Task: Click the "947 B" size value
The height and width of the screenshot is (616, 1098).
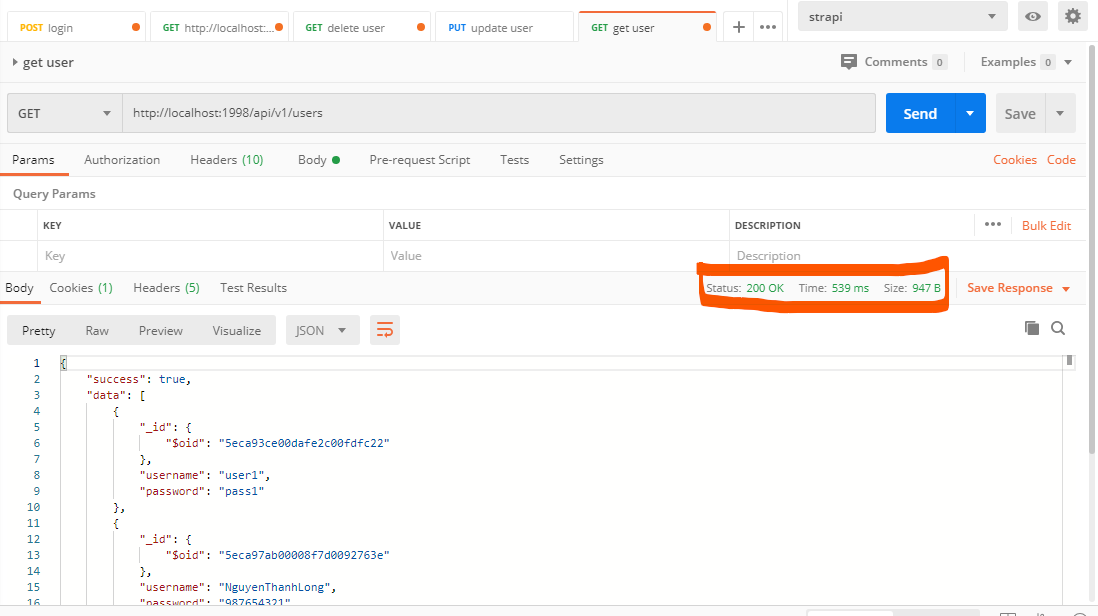Action: (x=926, y=288)
